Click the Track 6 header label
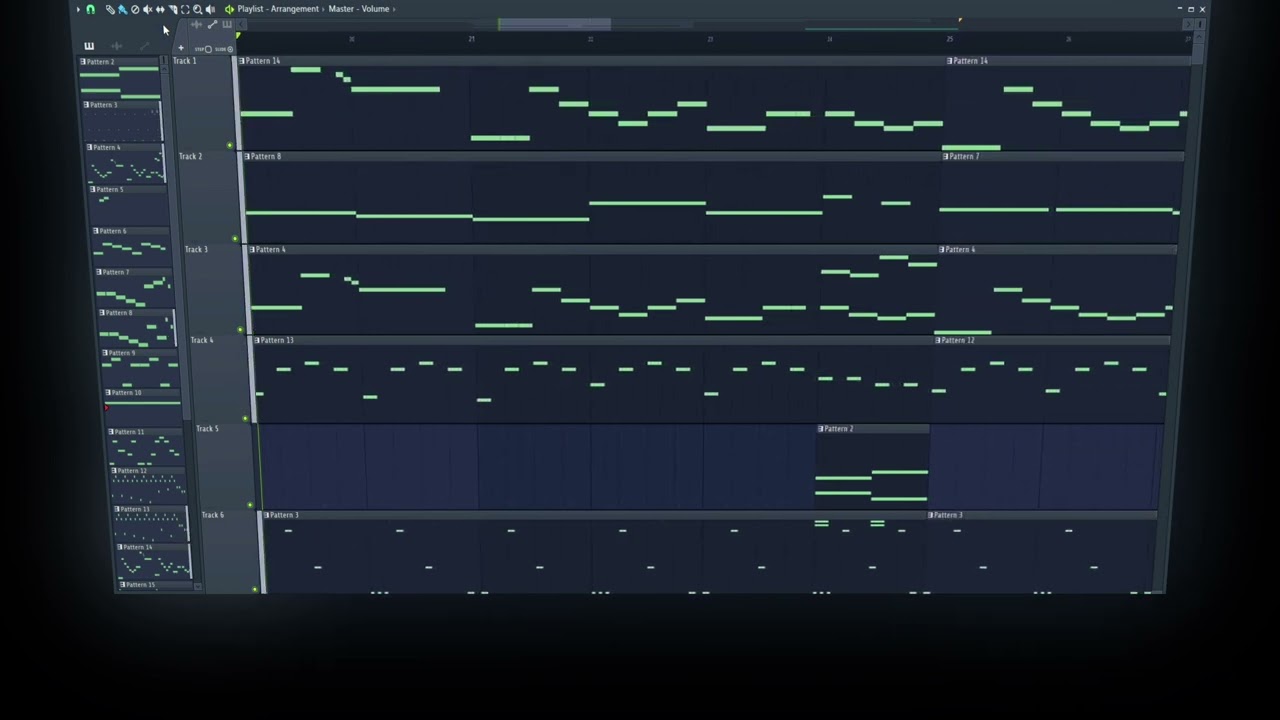This screenshot has width=1280, height=720. click(x=213, y=515)
